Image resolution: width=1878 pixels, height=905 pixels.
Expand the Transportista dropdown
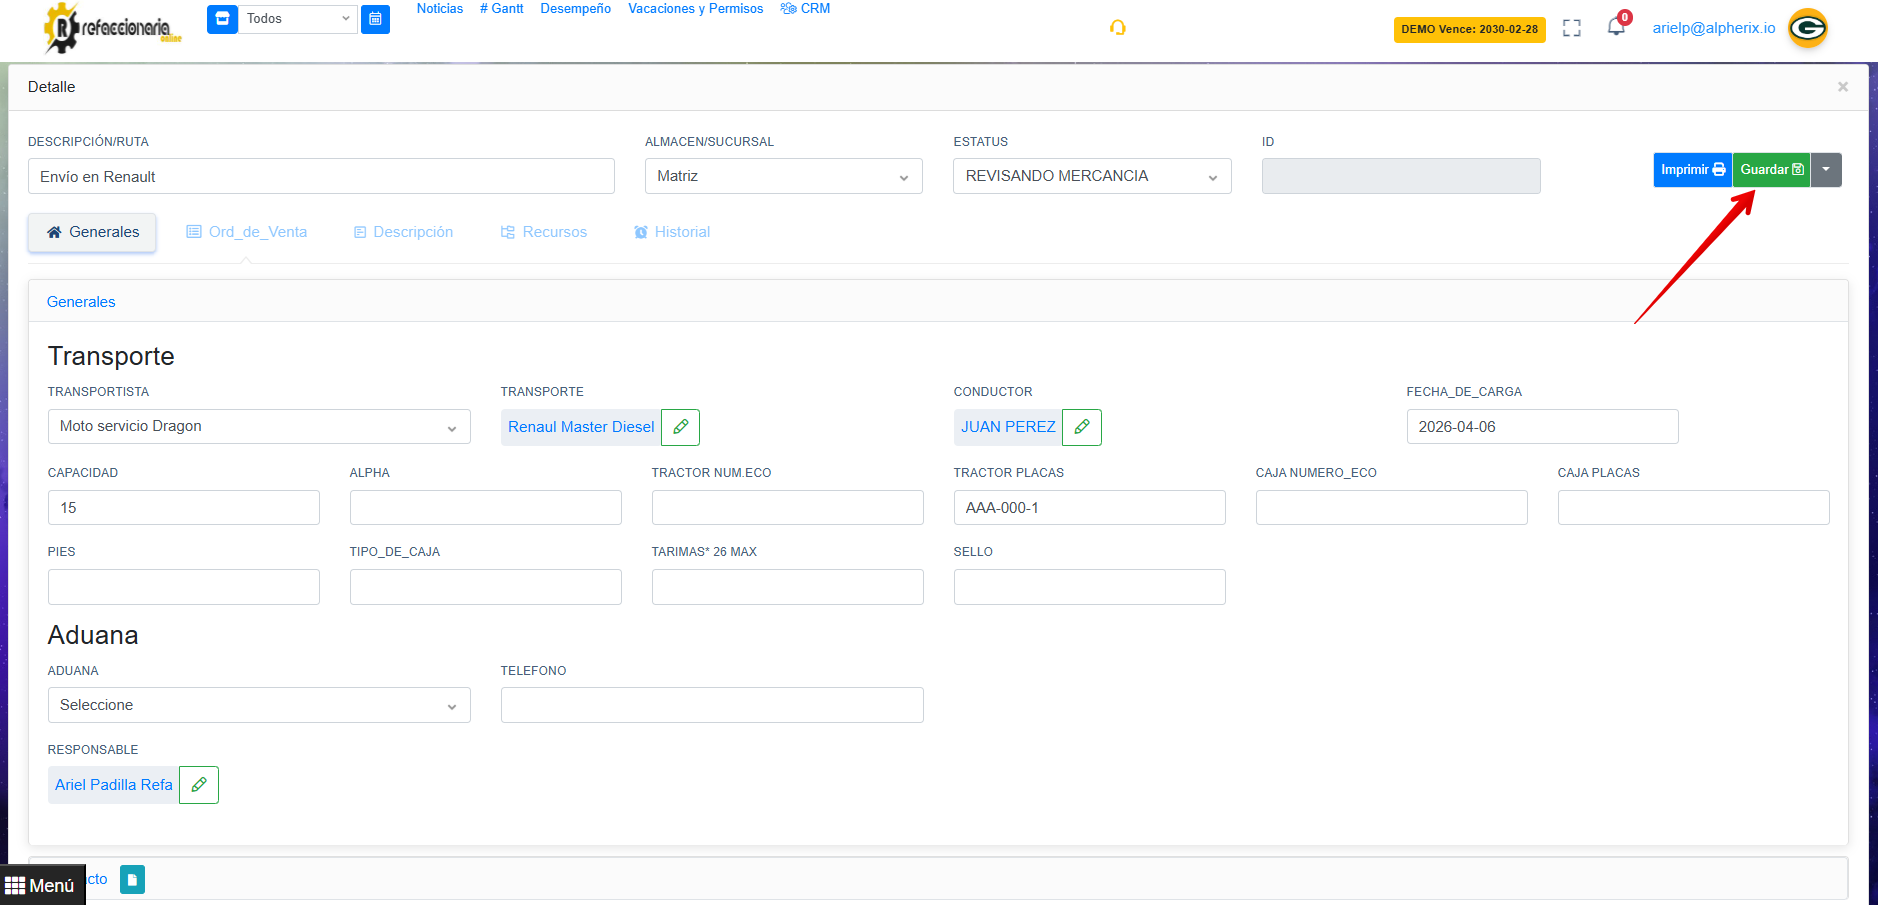[259, 427]
